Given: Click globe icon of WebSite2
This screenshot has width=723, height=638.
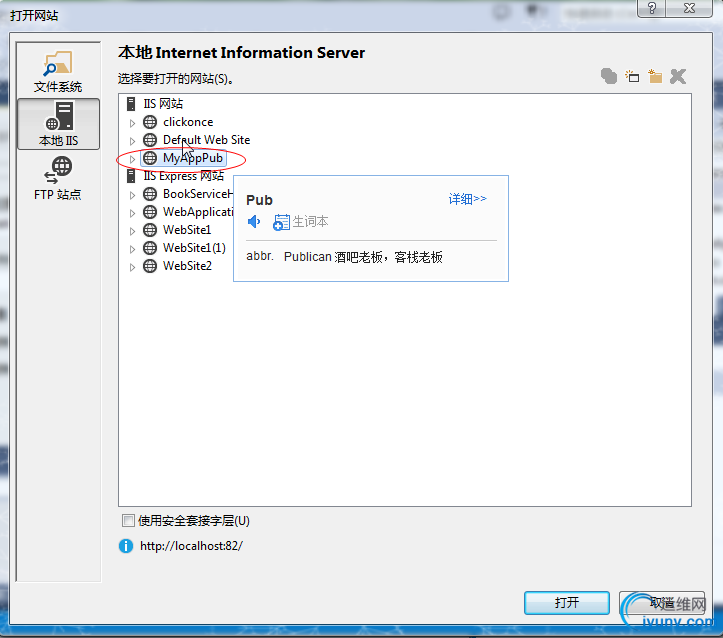Looking at the screenshot, I should click(x=150, y=266).
